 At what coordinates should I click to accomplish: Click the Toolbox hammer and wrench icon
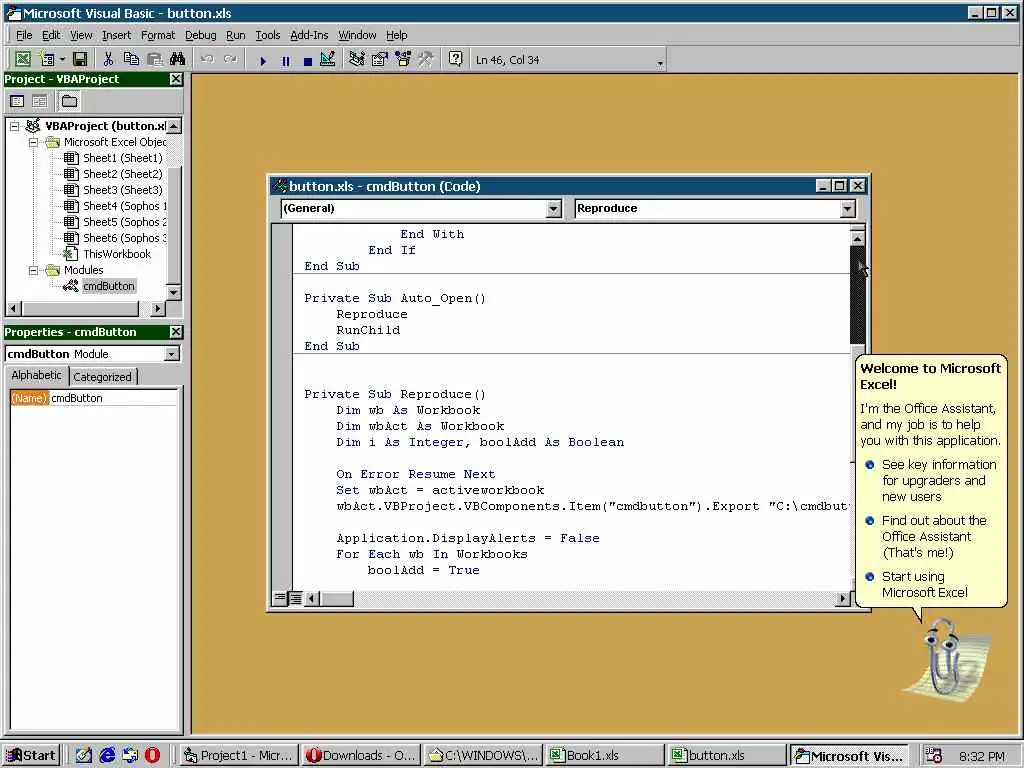(x=426, y=59)
